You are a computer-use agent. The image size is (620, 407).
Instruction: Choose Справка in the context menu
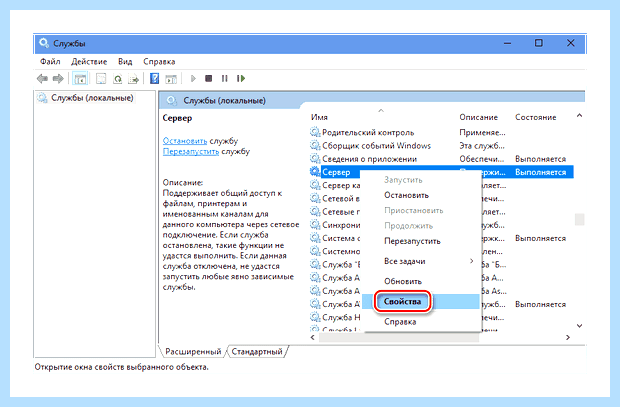tap(400, 322)
